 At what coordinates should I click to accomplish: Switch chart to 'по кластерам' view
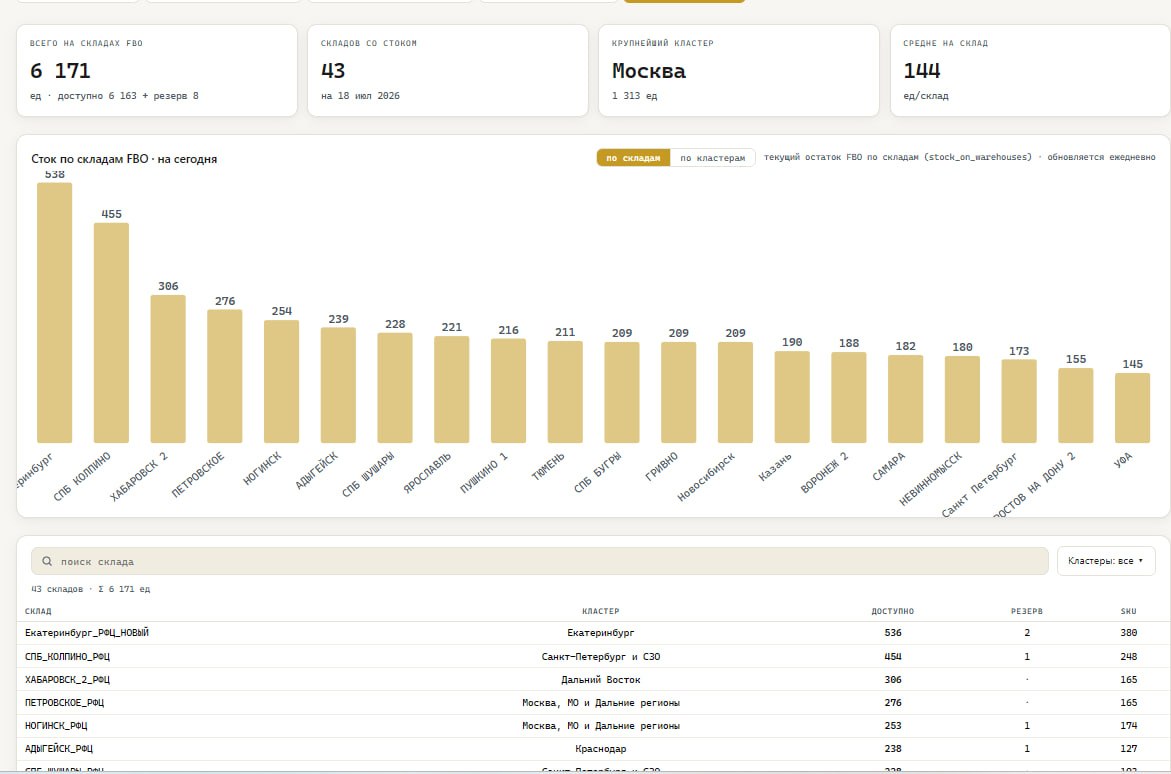click(712, 158)
